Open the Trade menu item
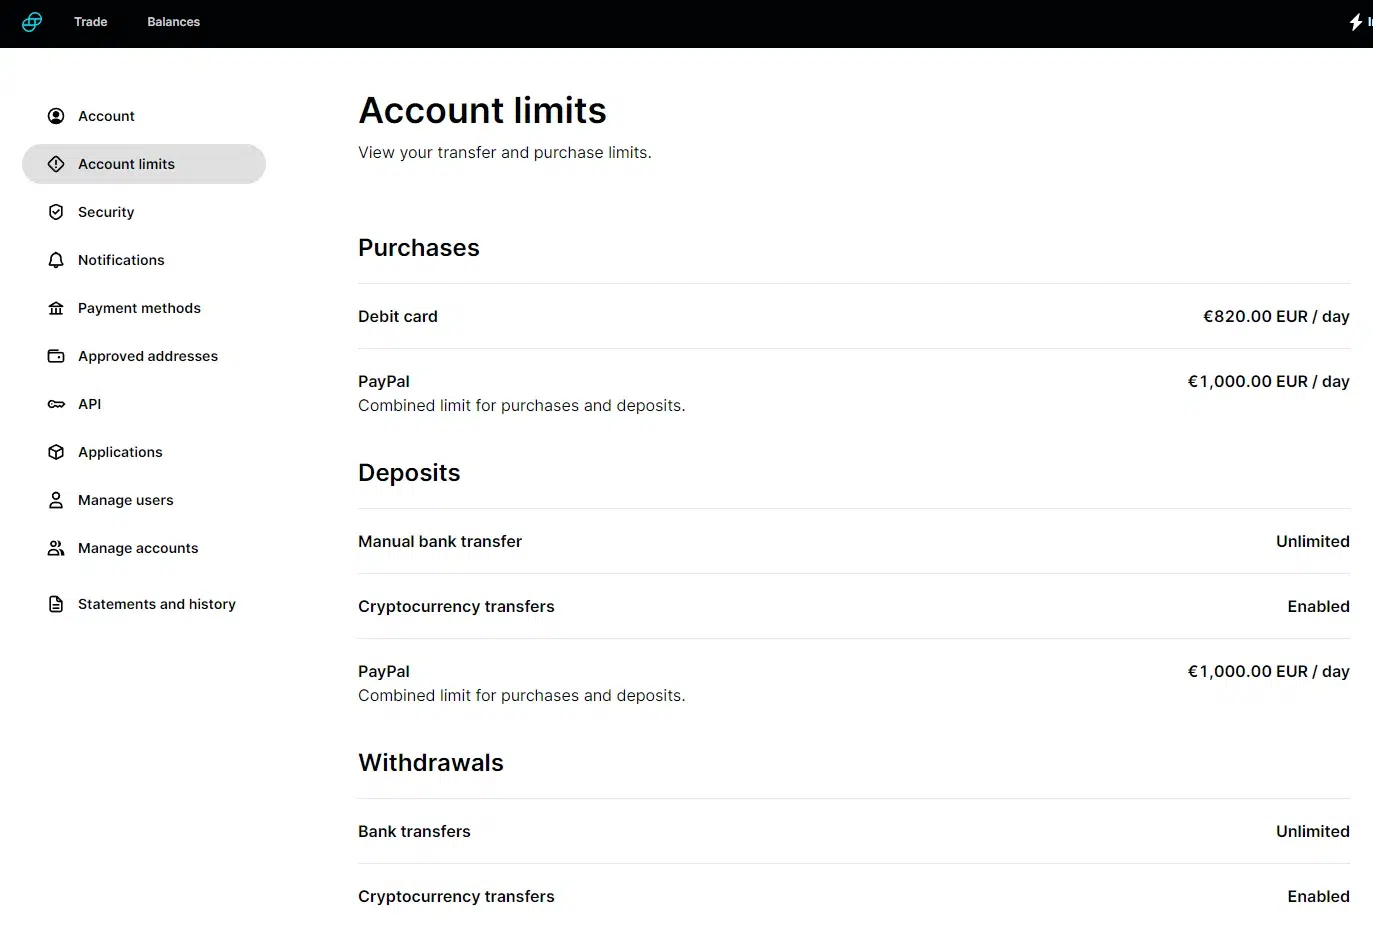 [x=91, y=22]
